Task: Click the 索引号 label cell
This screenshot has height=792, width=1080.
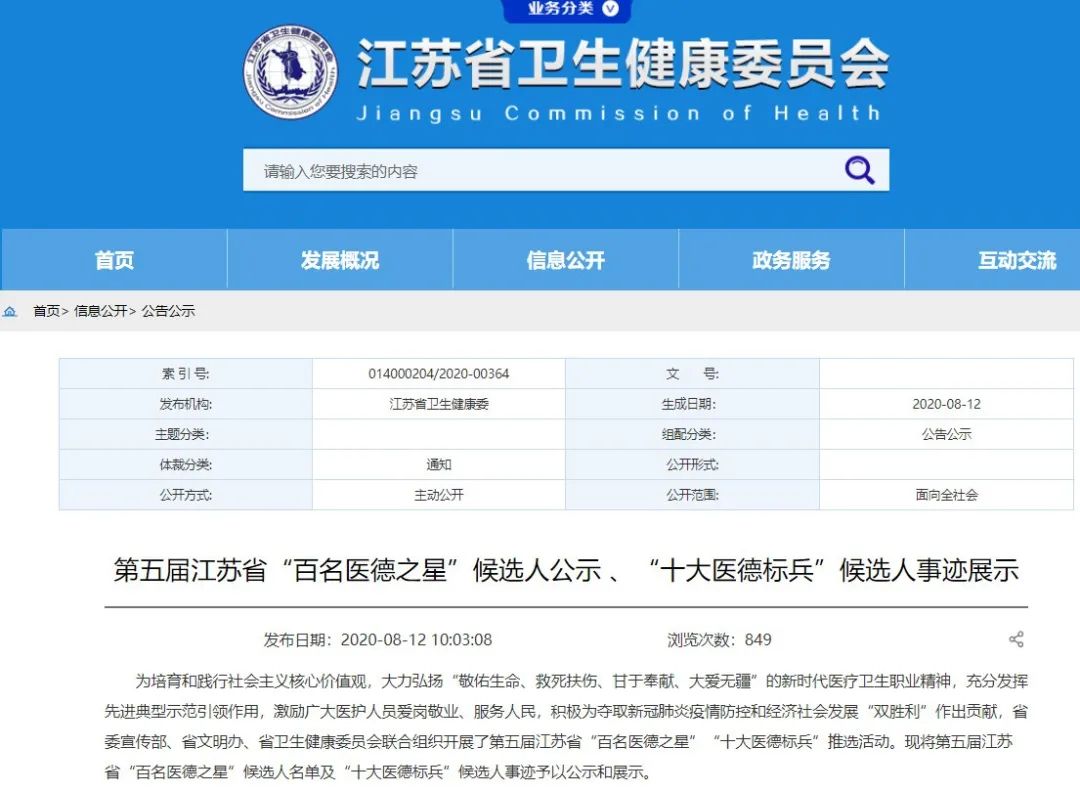Action: pos(185,373)
